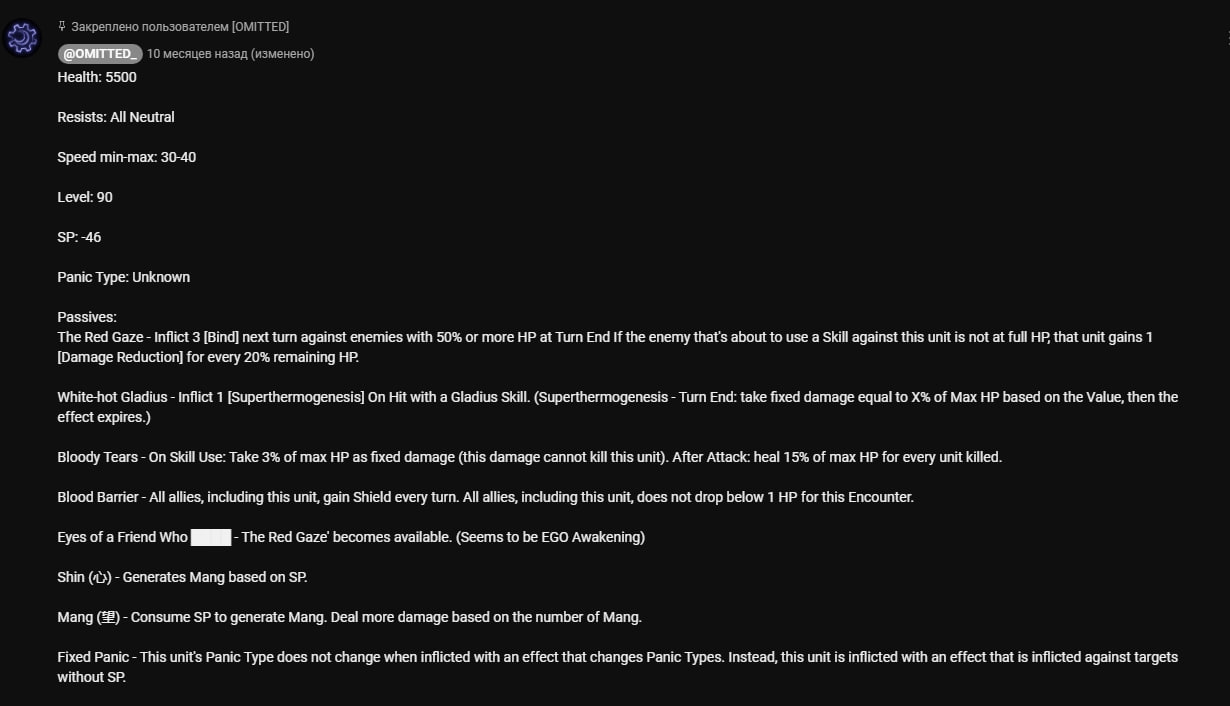Click the pin icon above the comment

[62, 27]
